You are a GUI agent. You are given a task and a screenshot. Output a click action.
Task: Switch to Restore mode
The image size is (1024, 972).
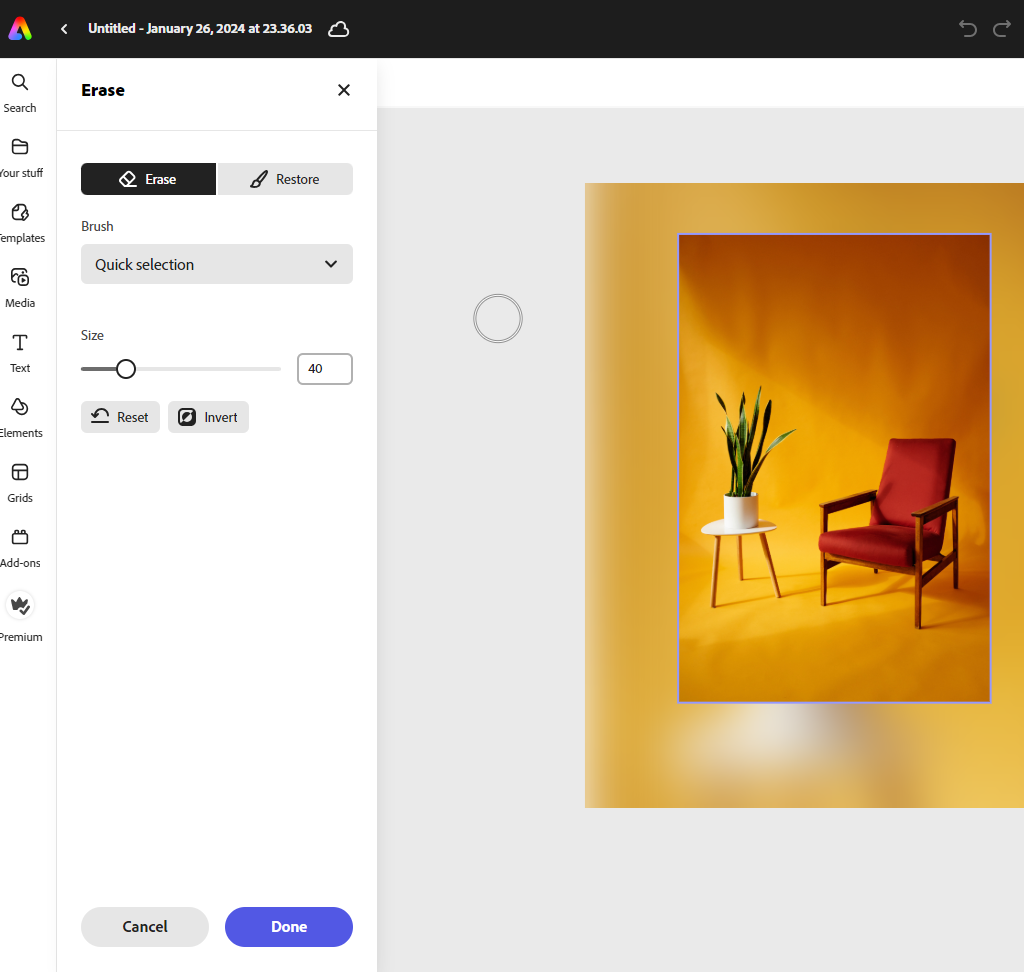285,179
